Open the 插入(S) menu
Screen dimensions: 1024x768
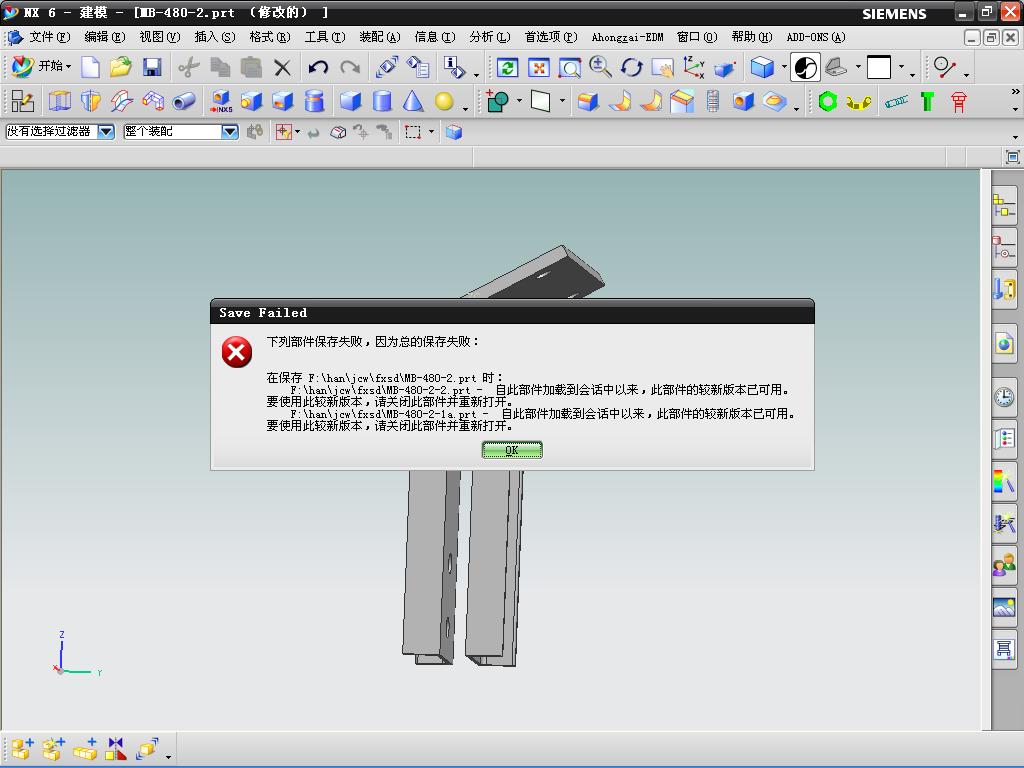(x=214, y=37)
